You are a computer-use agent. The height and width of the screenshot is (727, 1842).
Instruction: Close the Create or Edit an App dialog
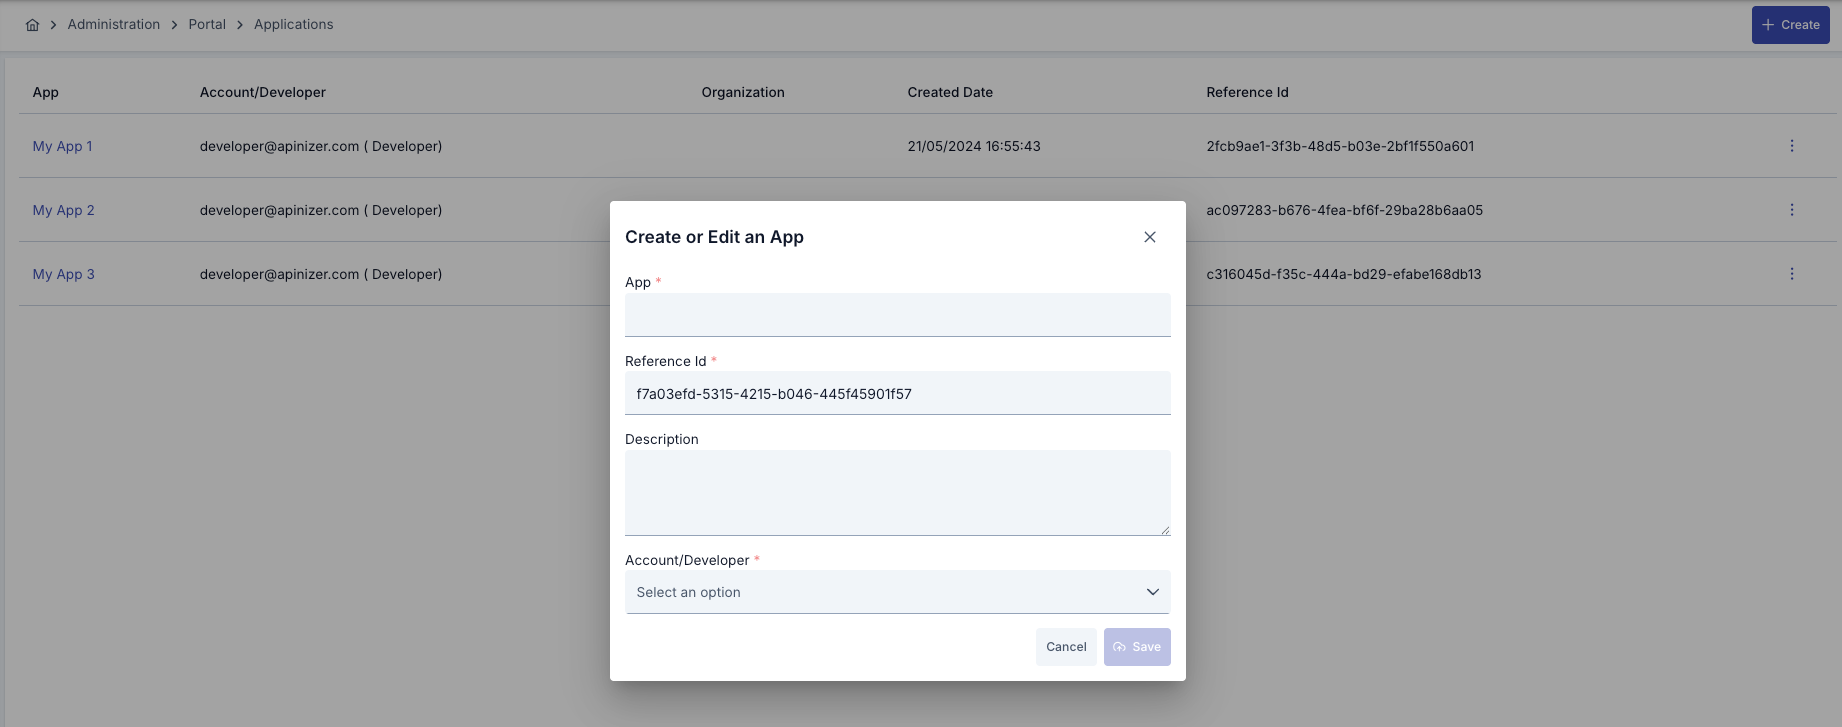click(1149, 237)
